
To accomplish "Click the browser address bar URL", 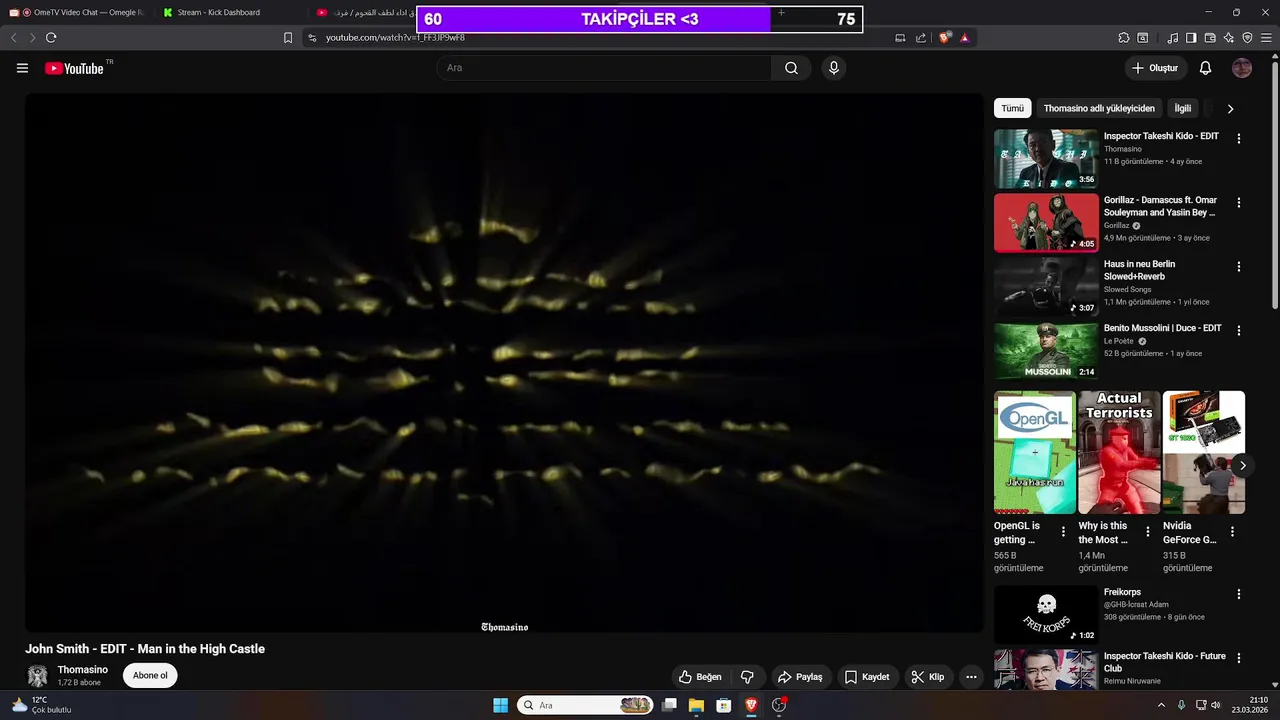I will coord(395,37).
